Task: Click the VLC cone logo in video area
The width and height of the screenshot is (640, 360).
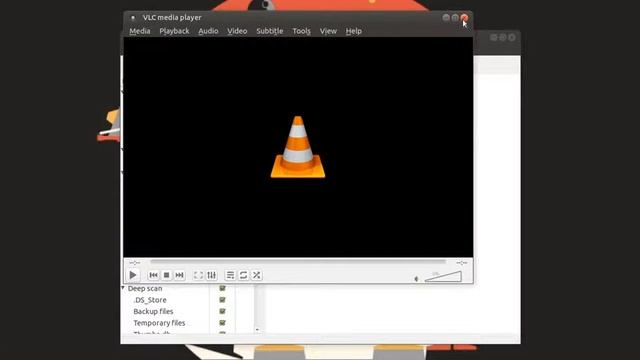Action: [298, 147]
